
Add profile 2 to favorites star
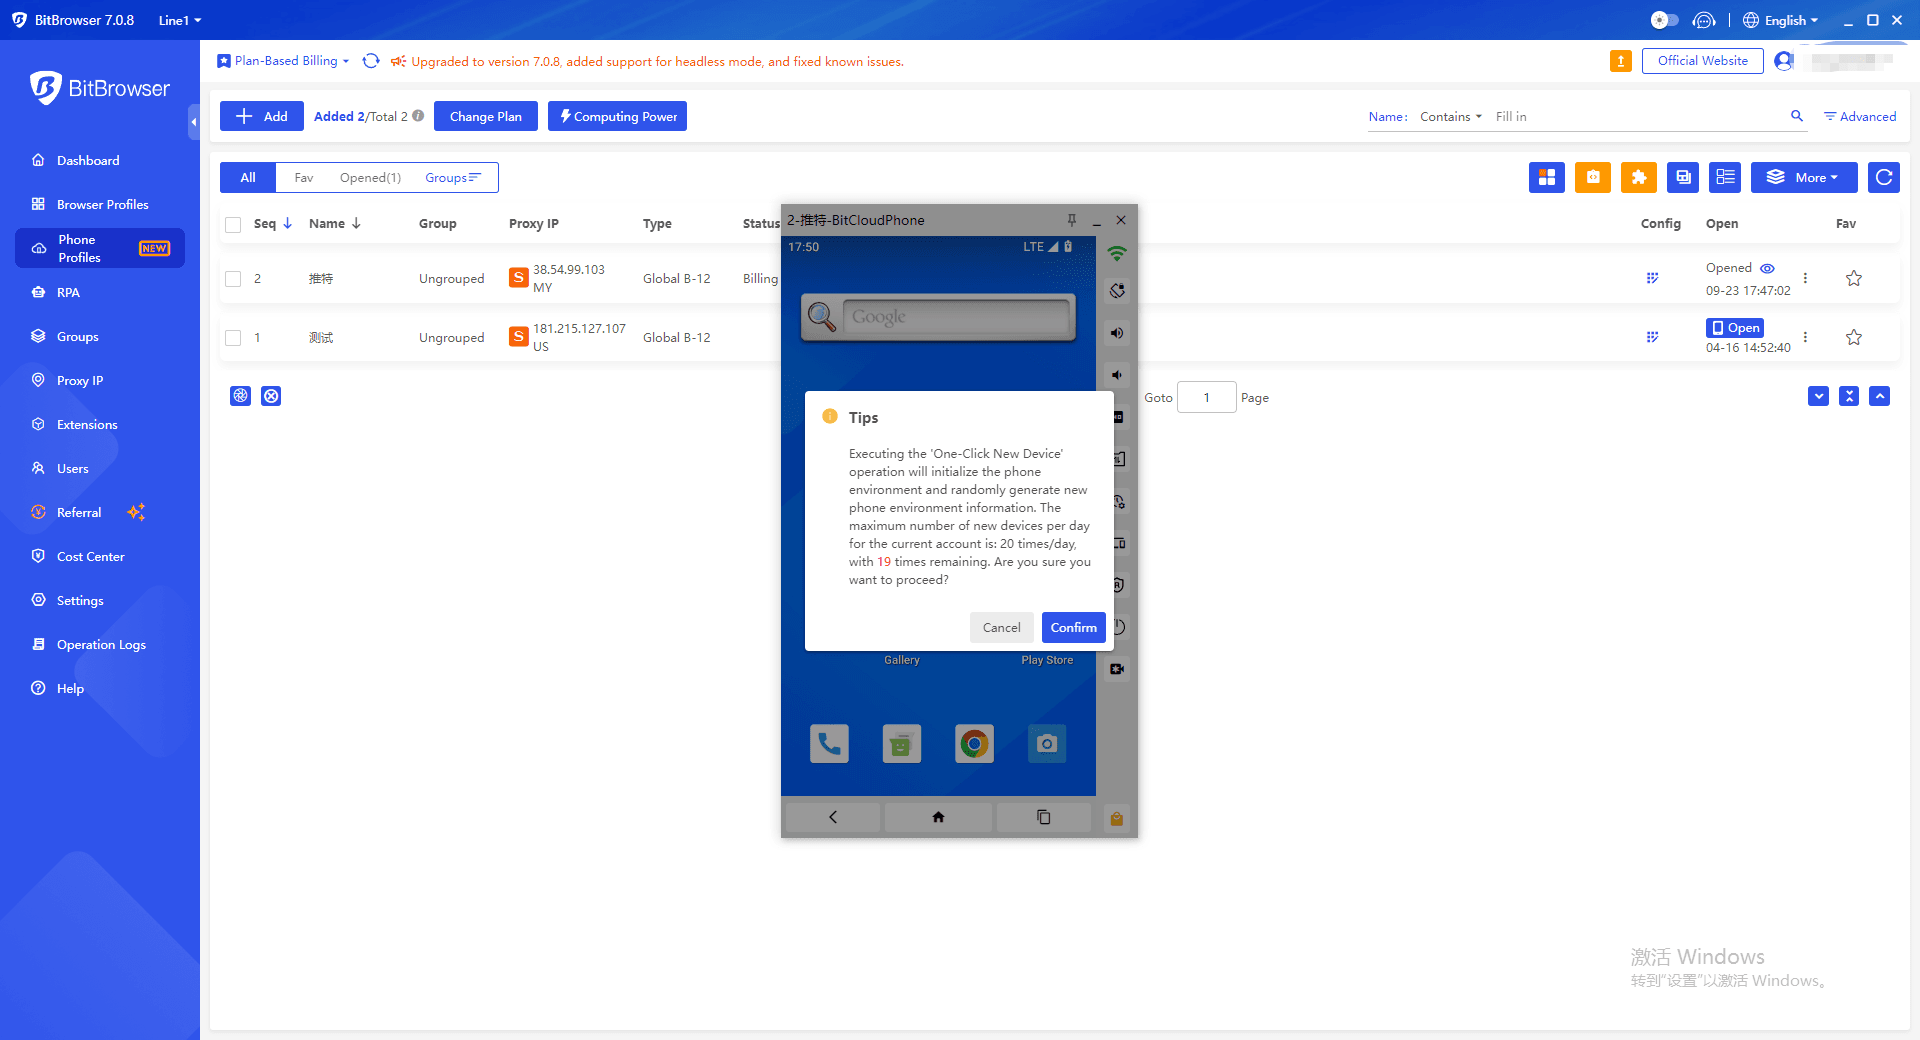click(1853, 278)
